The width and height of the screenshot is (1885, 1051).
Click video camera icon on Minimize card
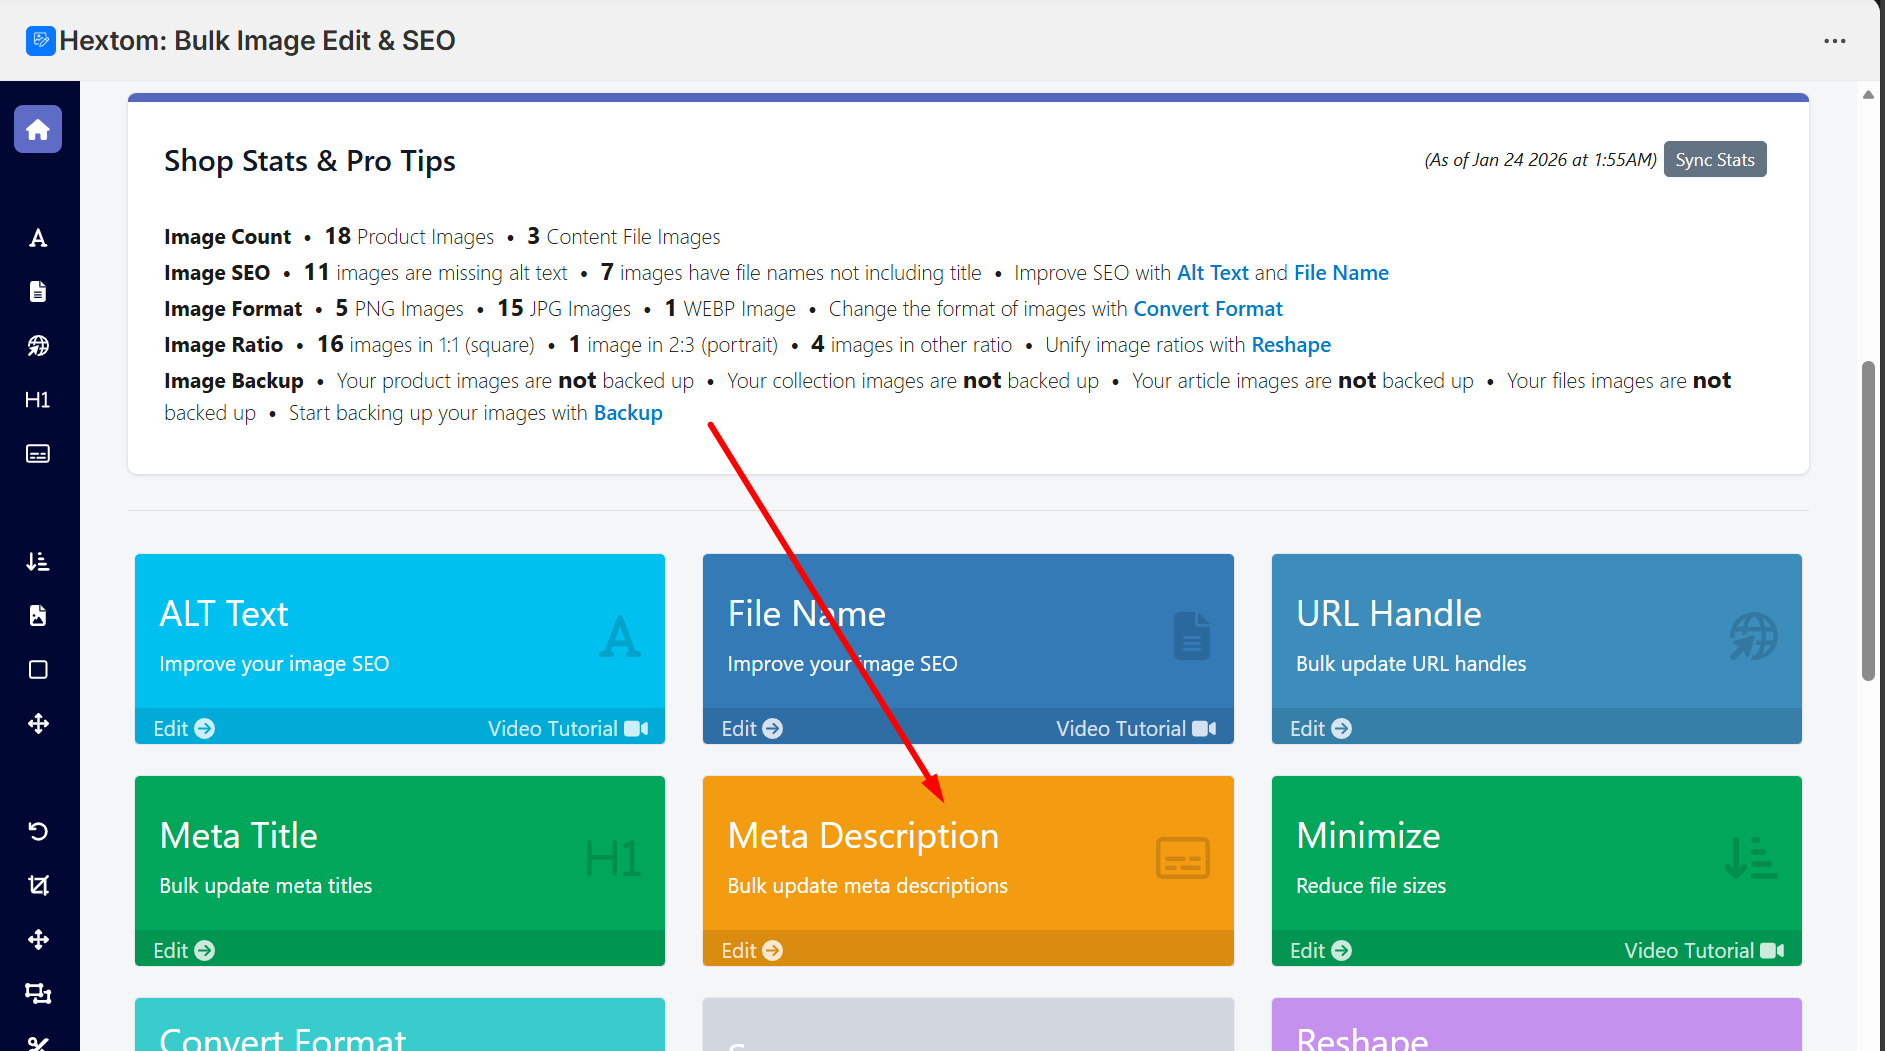point(1772,951)
